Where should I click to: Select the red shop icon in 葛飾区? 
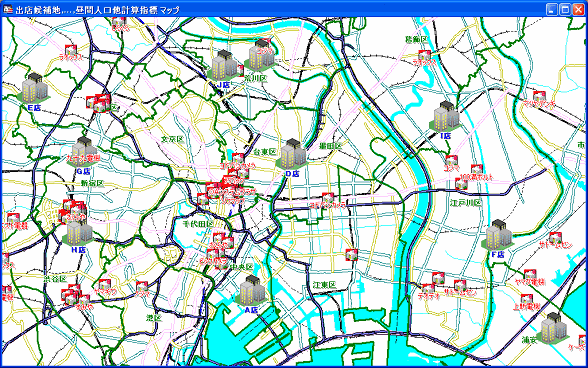(424, 56)
